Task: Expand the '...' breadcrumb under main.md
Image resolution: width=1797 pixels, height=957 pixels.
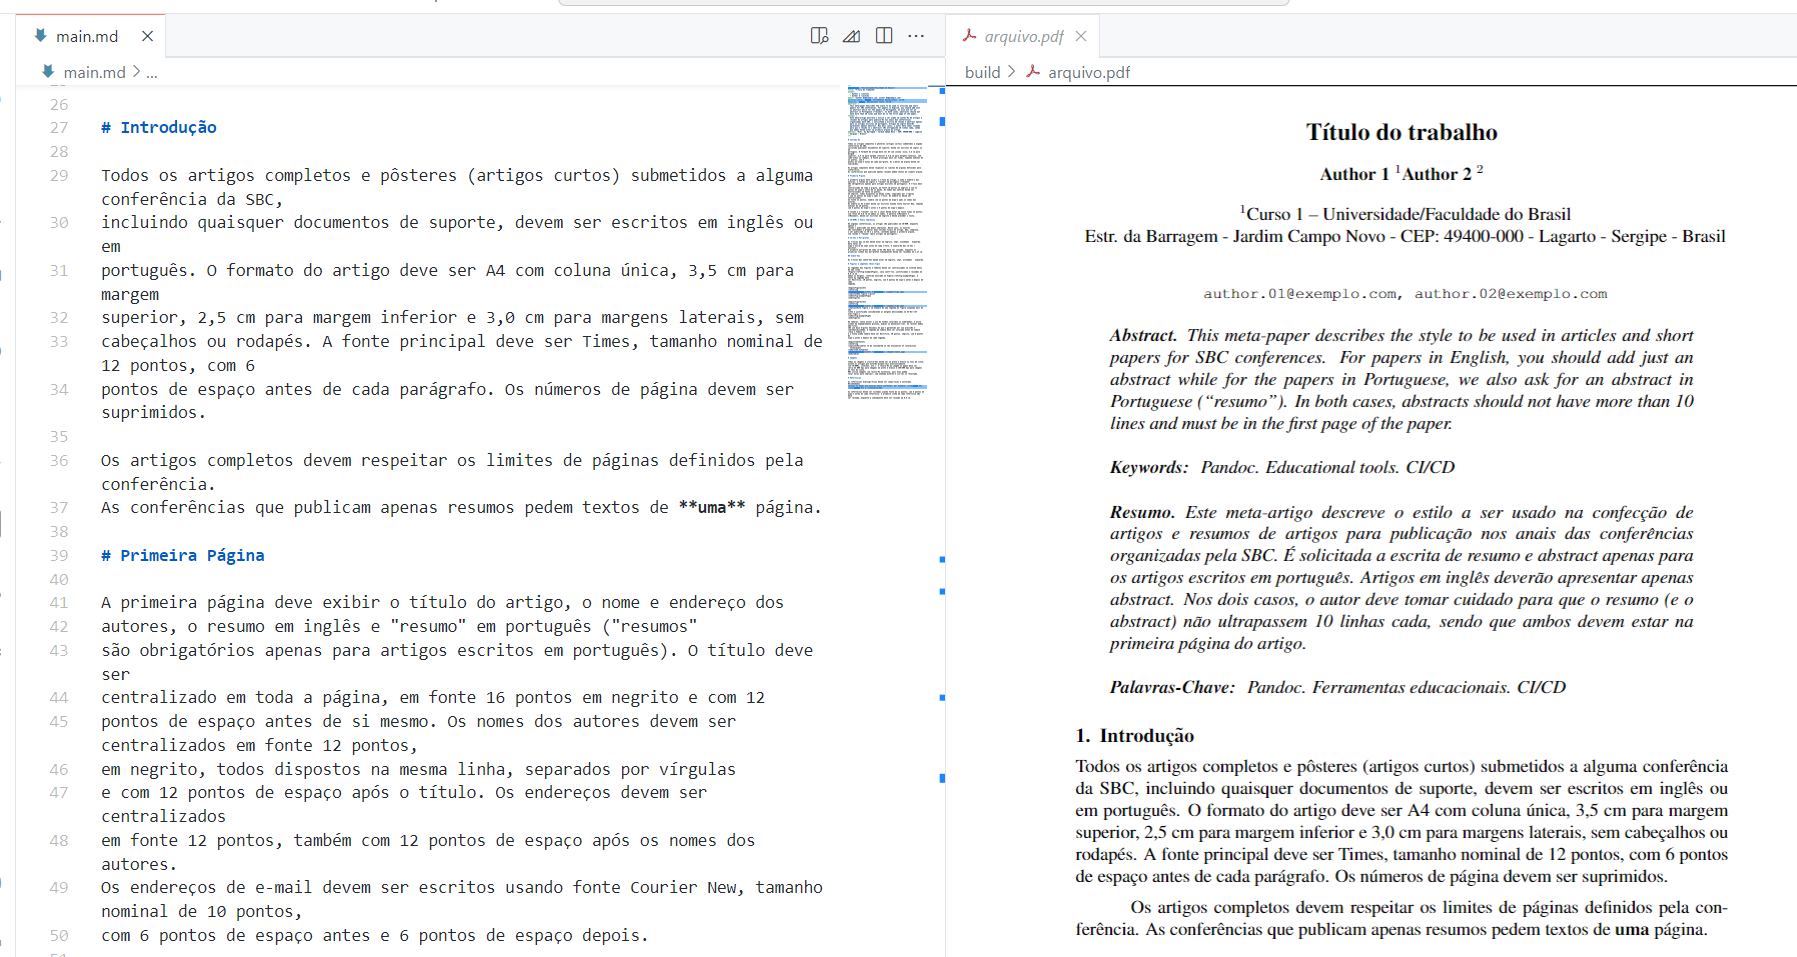Action: (152, 71)
